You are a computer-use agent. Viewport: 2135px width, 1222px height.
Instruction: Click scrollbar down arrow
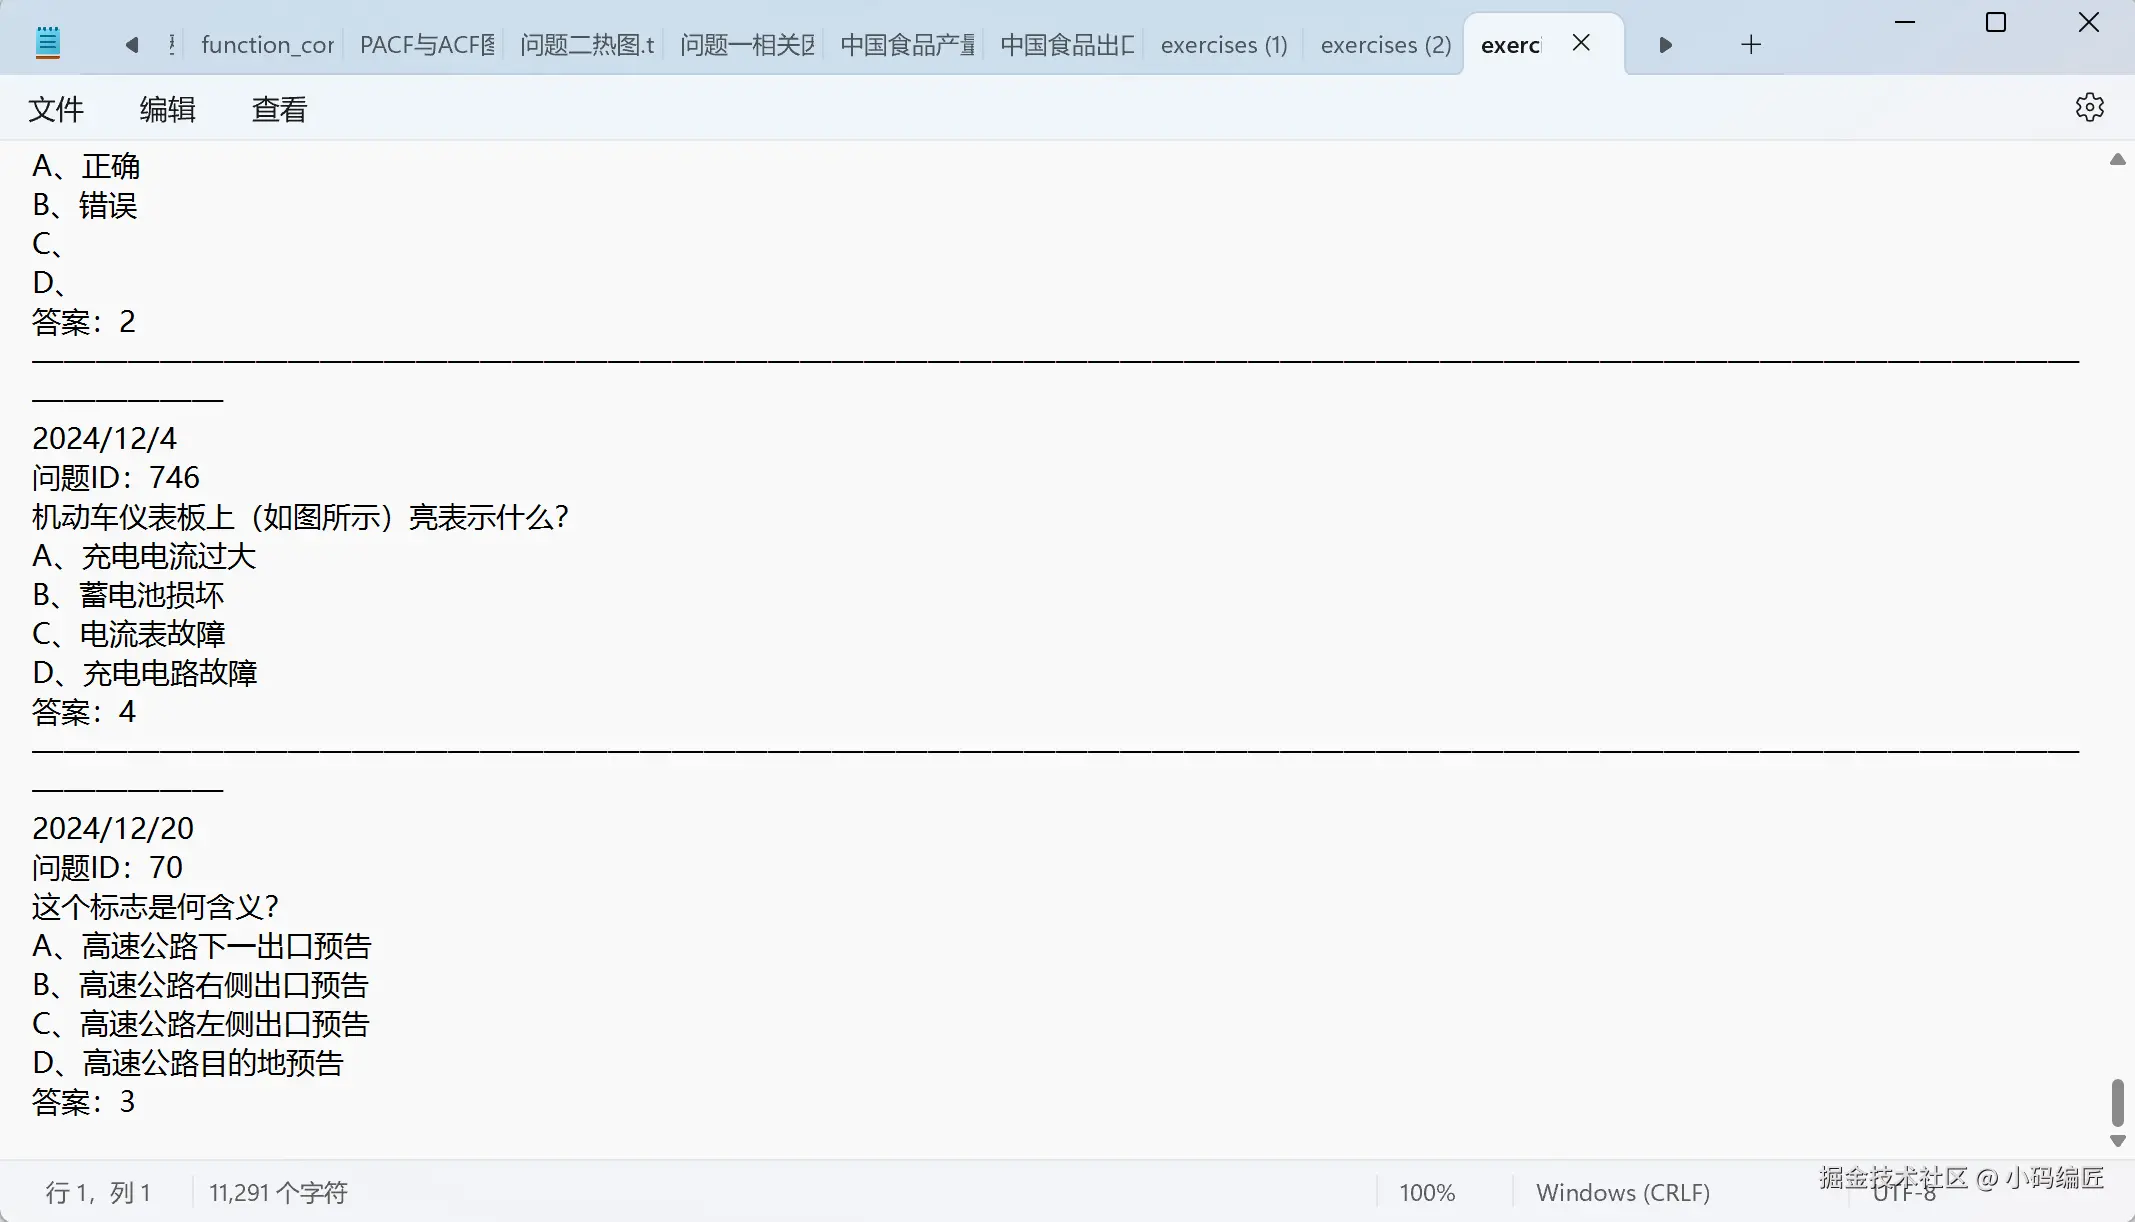2117,1141
